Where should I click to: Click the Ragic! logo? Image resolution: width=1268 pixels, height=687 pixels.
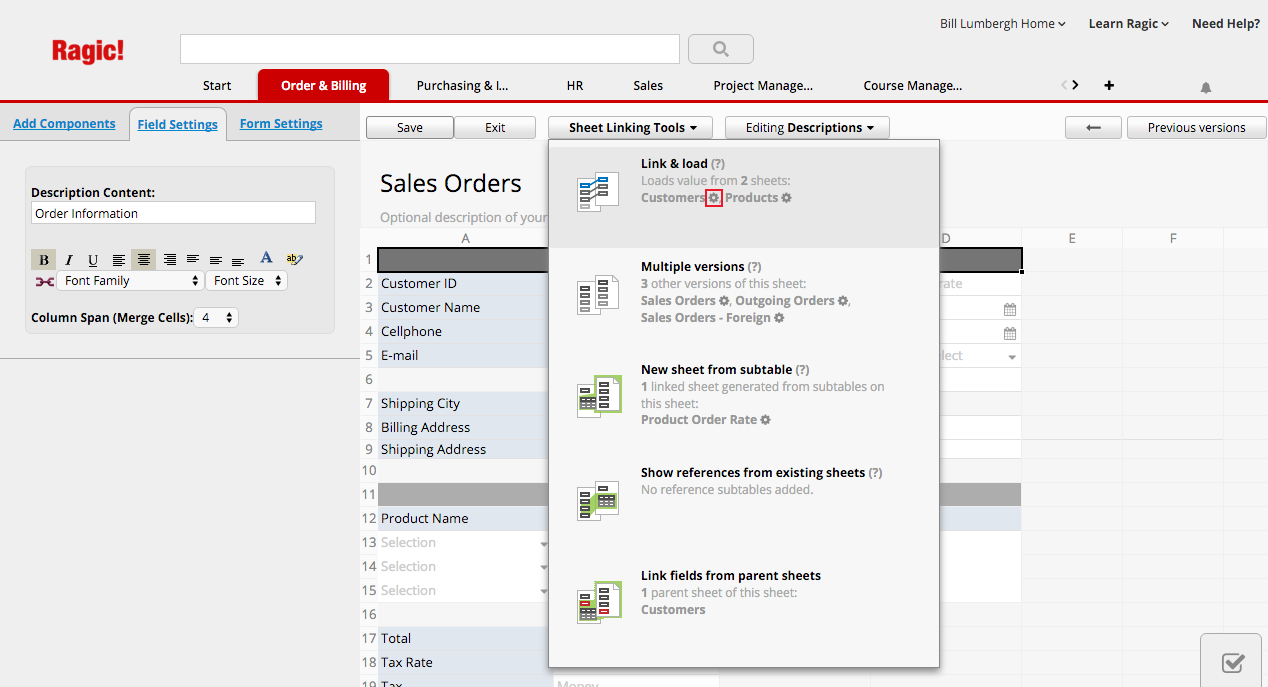coord(88,50)
